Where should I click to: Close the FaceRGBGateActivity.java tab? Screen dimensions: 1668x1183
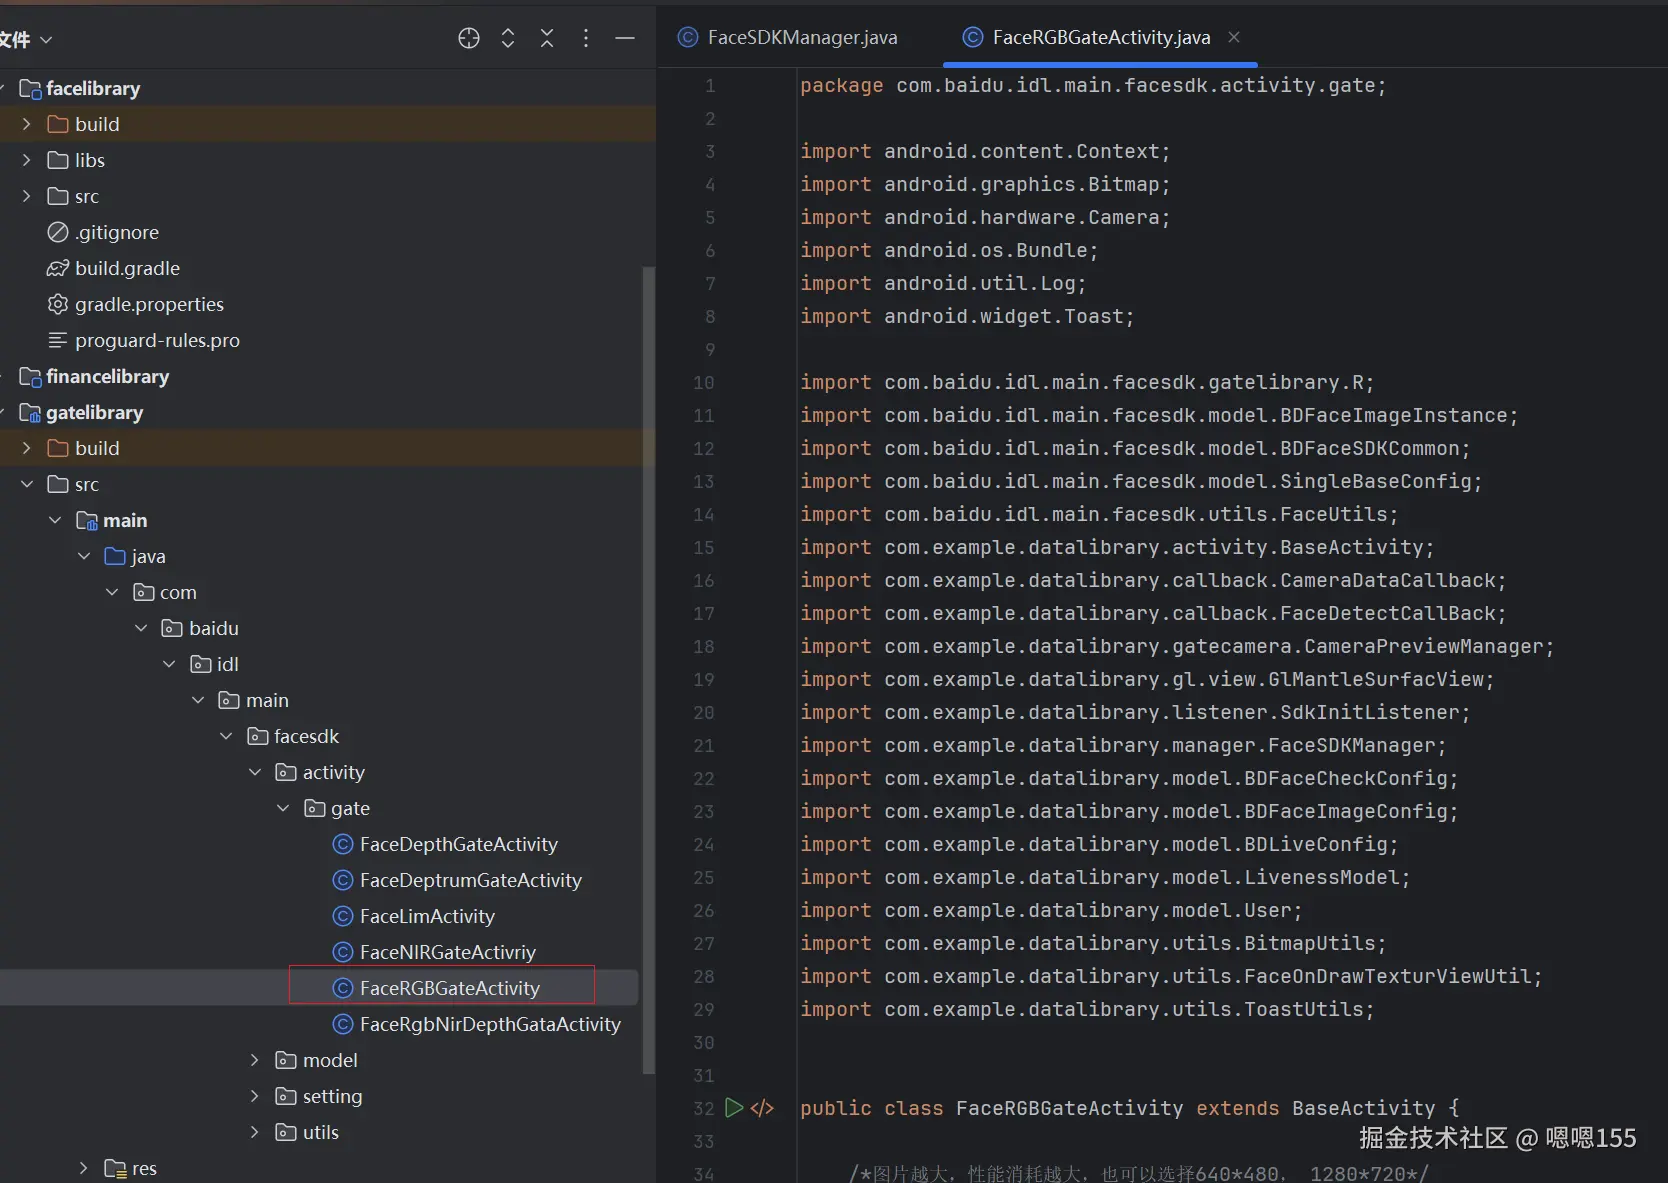click(1234, 37)
